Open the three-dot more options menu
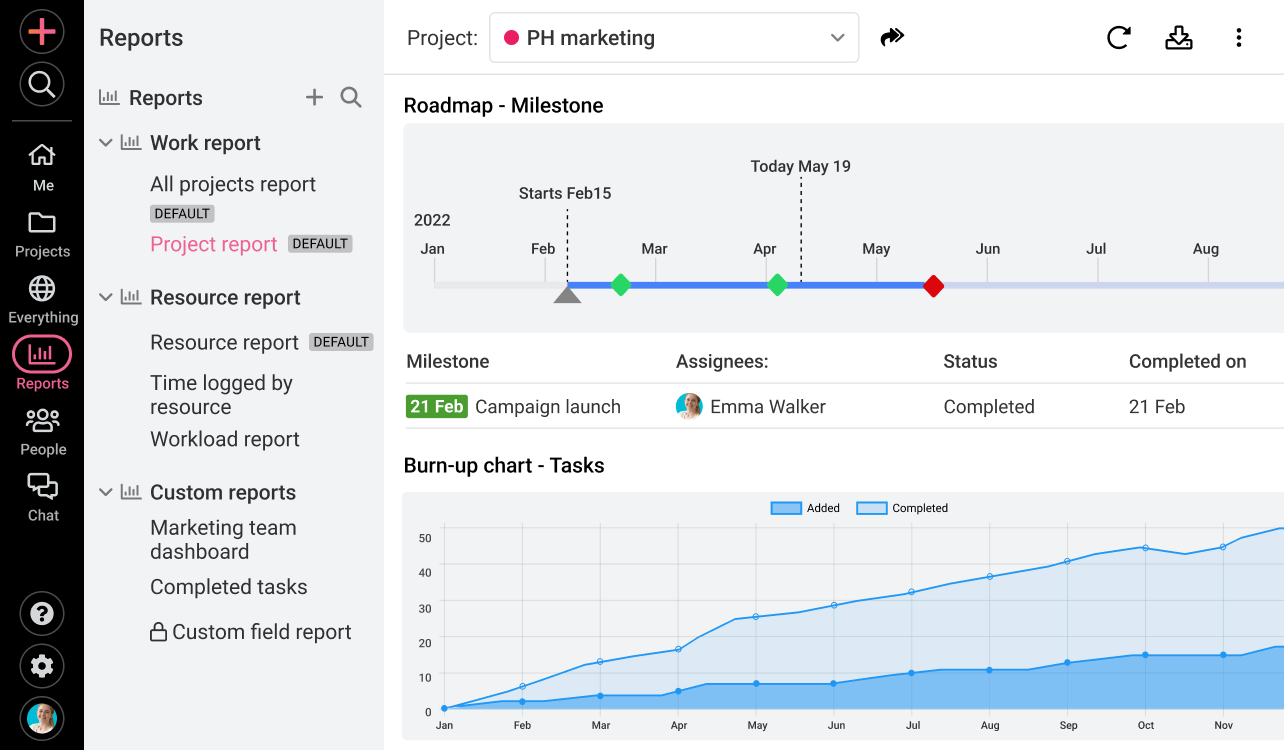1284x750 pixels. (x=1238, y=38)
